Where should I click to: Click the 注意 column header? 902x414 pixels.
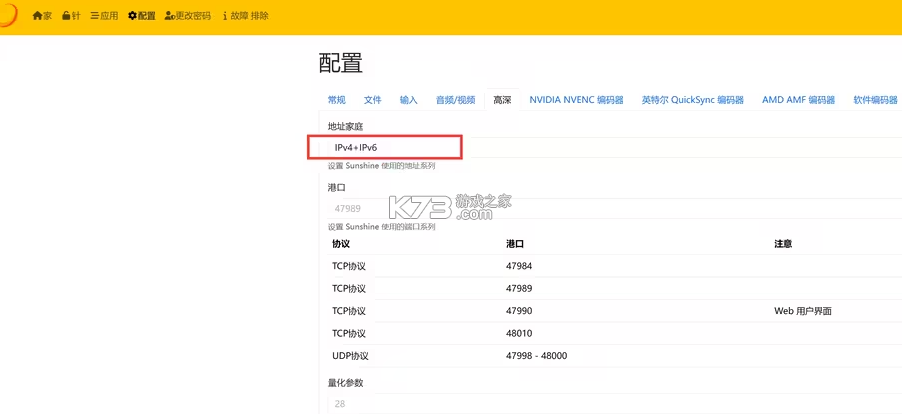click(x=783, y=244)
